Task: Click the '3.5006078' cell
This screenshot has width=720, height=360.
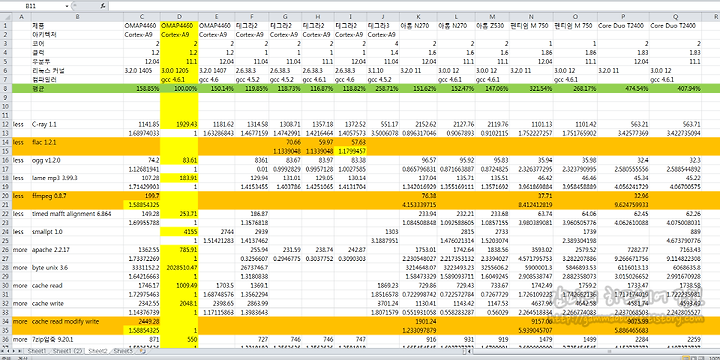Action: pyautogui.click(x=383, y=133)
